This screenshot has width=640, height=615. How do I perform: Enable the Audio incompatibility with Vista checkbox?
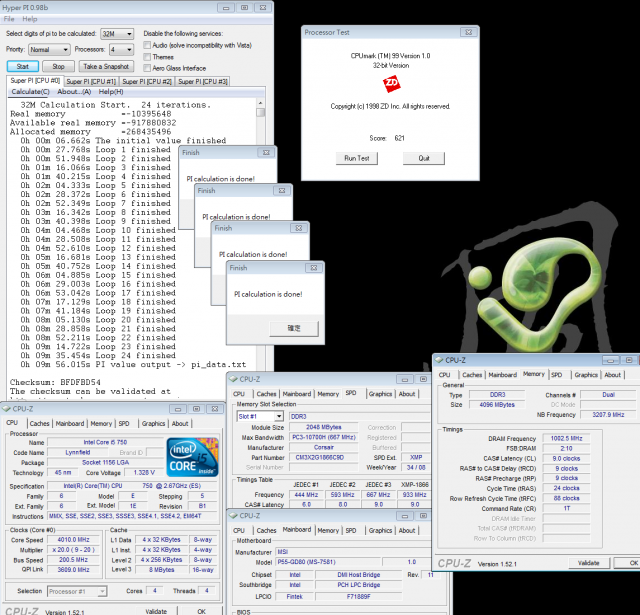(x=147, y=45)
